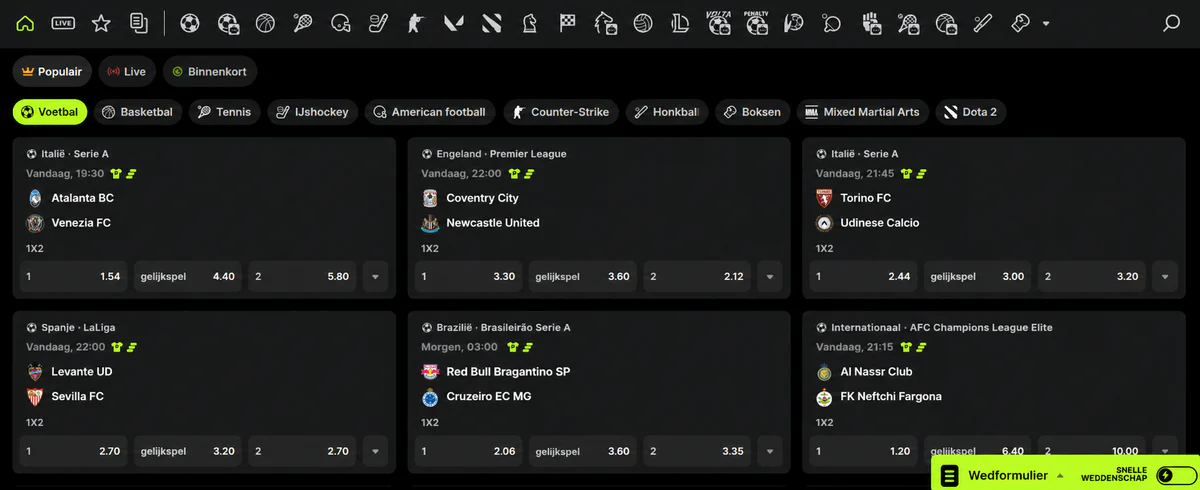Switch to the Binnenkort tab
Viewport: 1200px width, 490px height.
[x=210, y=72]
